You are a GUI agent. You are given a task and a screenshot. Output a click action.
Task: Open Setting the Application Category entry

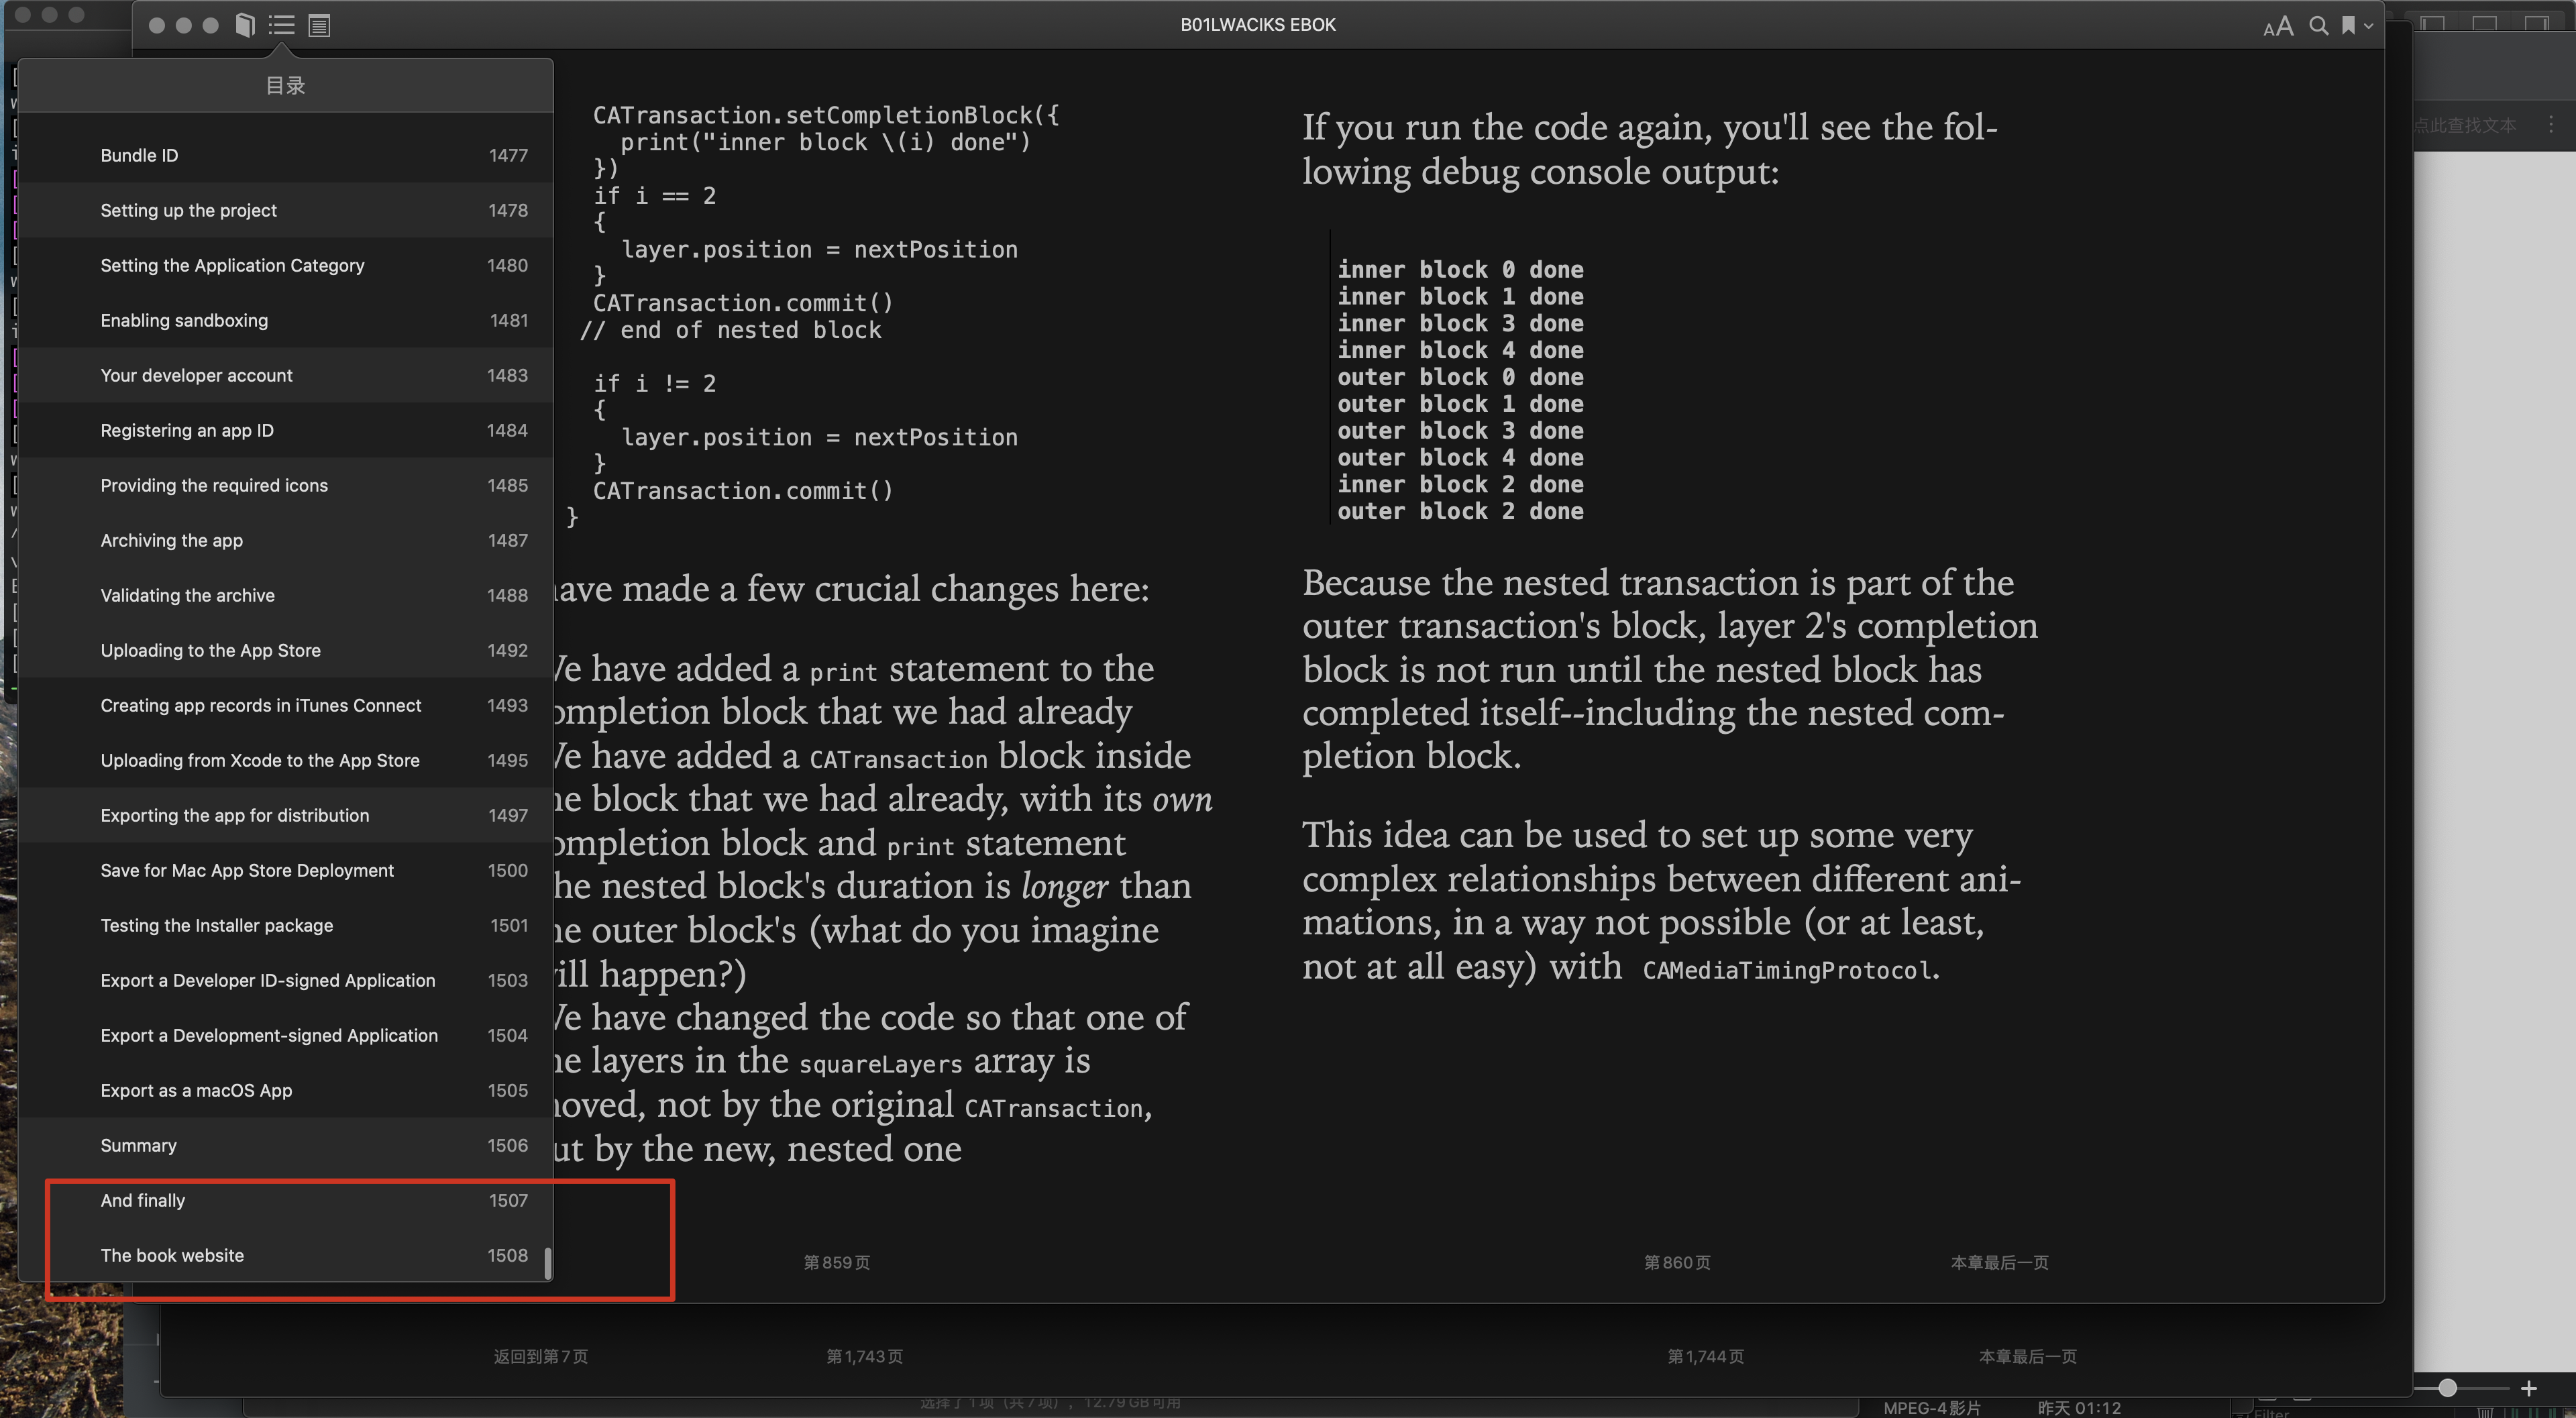pos(232,265)
